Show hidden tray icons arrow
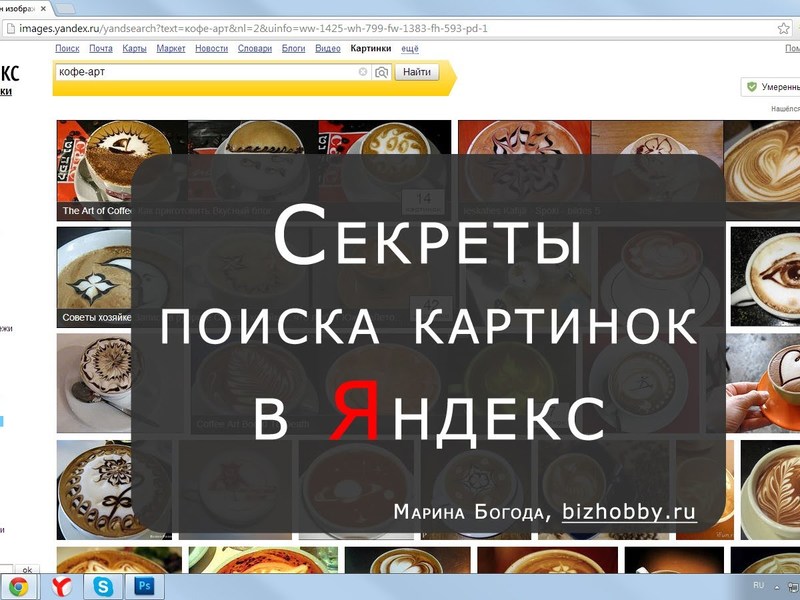 point(777,587)
